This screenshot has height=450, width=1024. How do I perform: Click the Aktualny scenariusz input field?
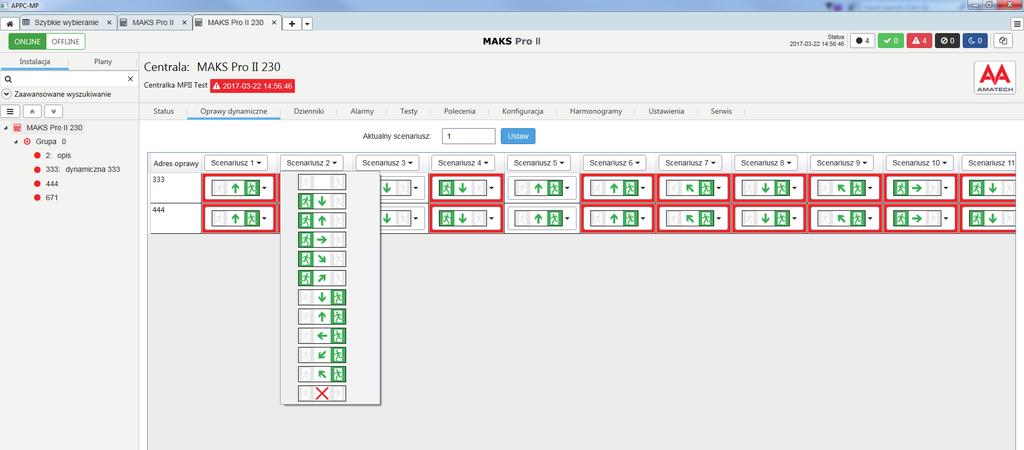[x=468, y=136]
